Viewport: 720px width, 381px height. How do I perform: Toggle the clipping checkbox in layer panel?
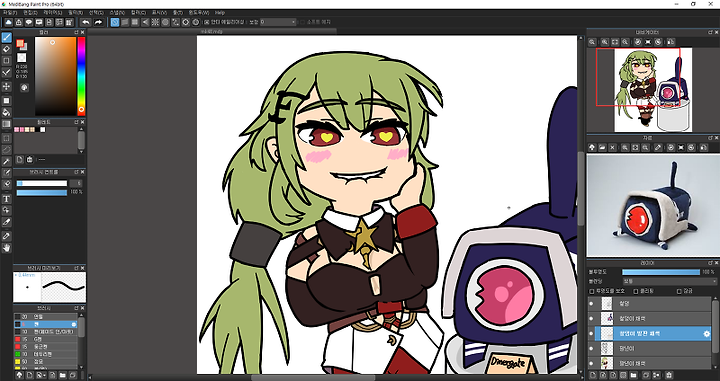tap(636, 291)
